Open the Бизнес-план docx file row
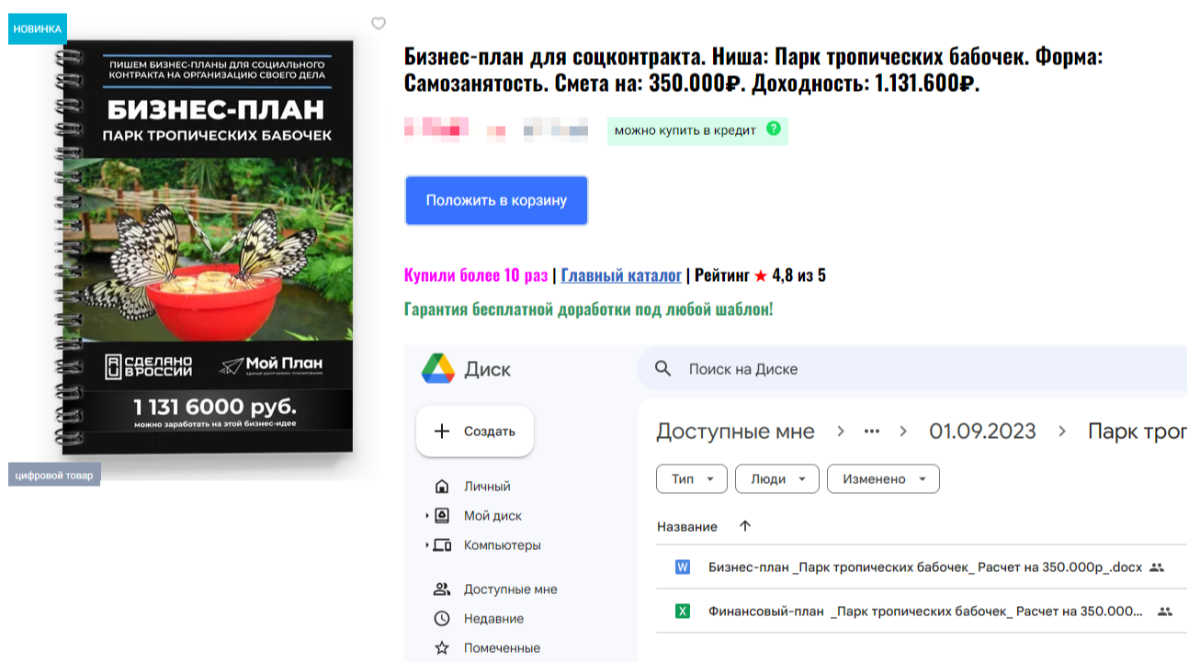Image resolution: width=1200 pixels, height=662 pixels. 922,567
